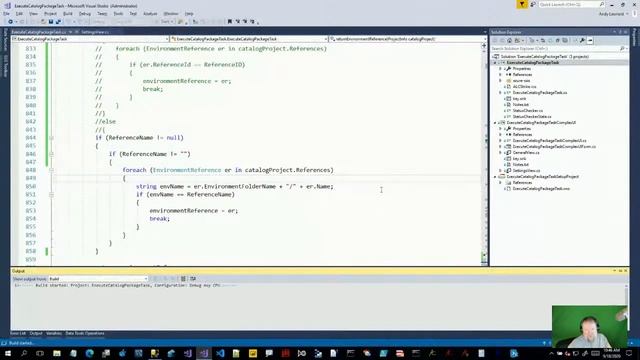Select ExecuteCatalogPackageTask.cs in Solution Explorer
This screenshot has width=640, height=360.
coord(540,93)
